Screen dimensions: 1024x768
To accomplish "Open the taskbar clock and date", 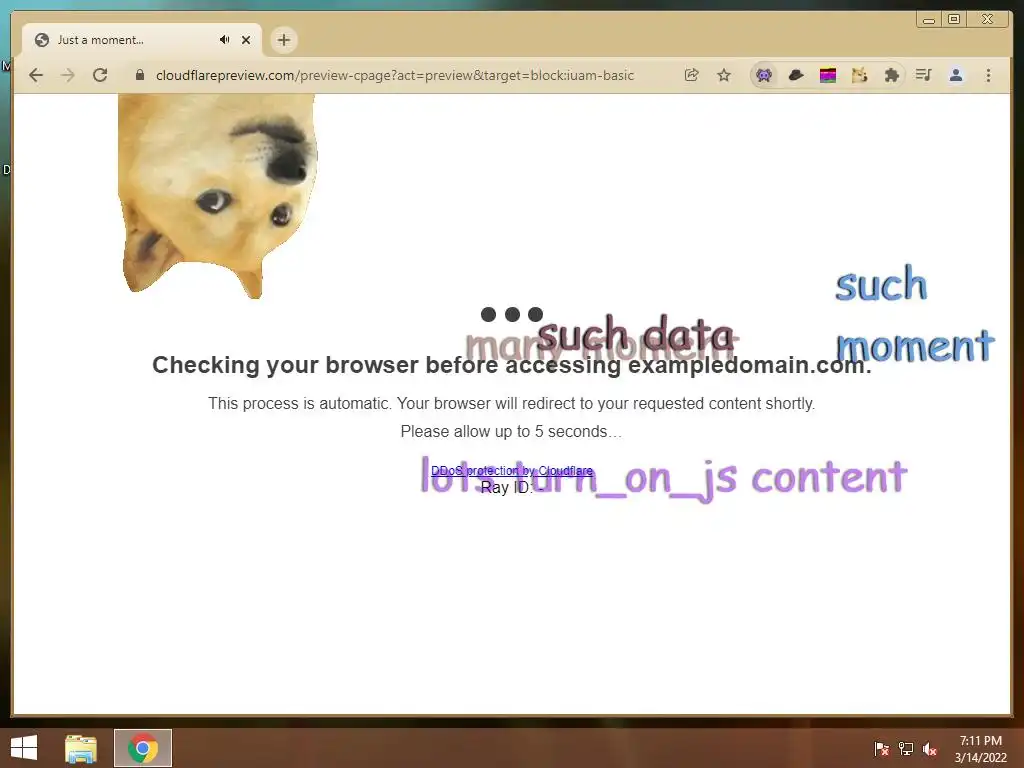I will coord(981,749).
